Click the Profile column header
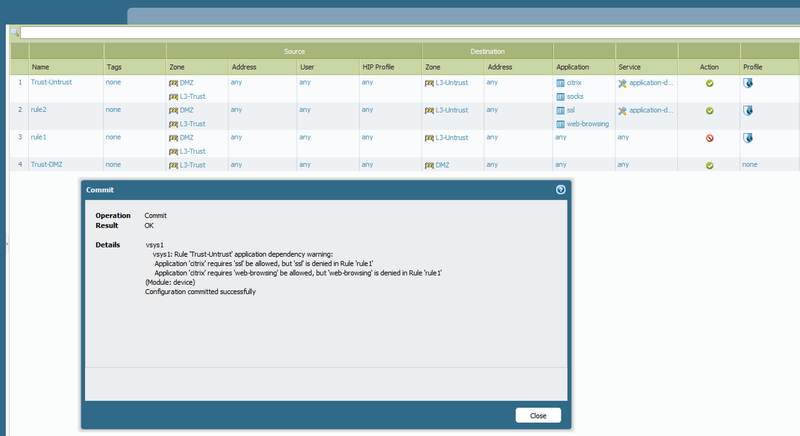 tap(770, 67)
